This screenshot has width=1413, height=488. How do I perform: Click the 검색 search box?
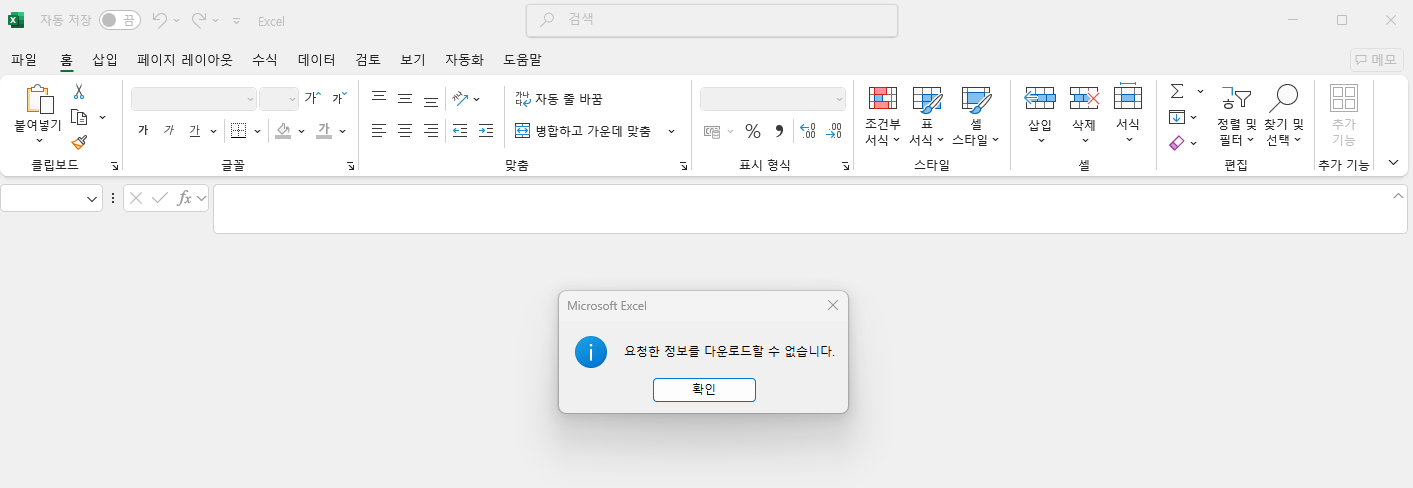(x=712, y=20)
